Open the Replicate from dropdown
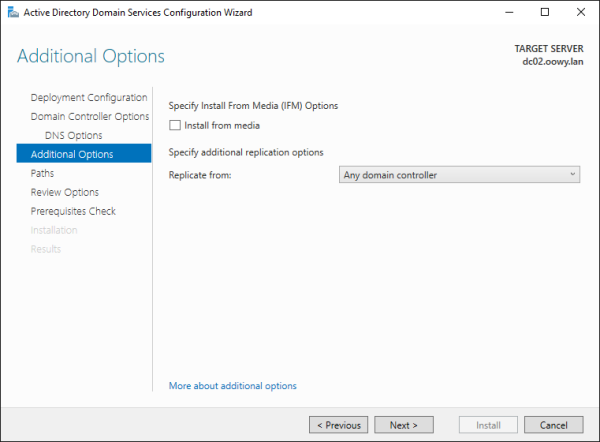This screenshot has width=600, height=442. click(x=460, y=175)
